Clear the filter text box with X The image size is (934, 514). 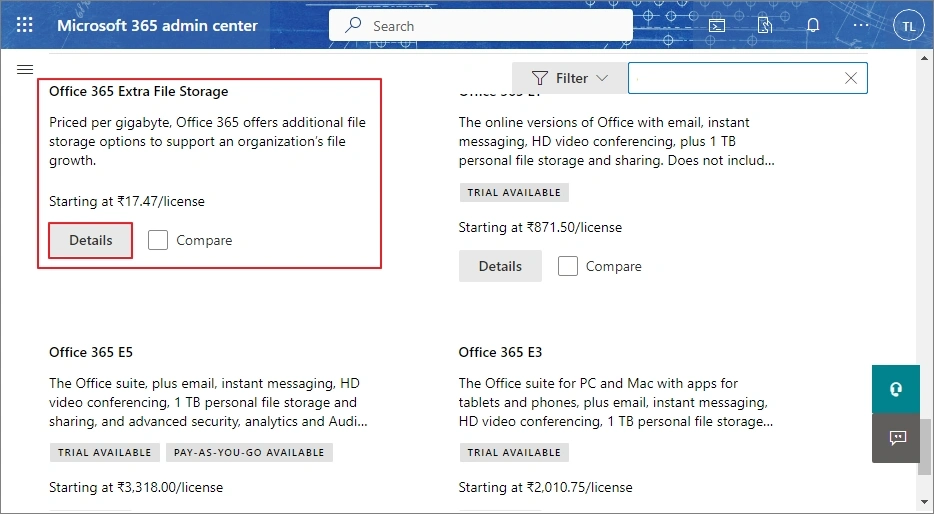(851, 78)
